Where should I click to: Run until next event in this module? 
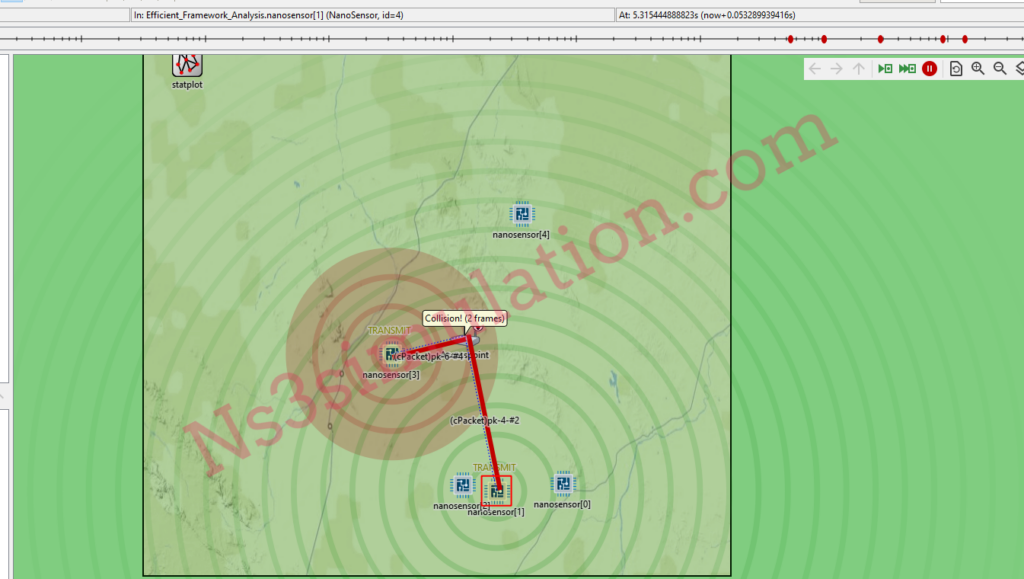coord(885,69)
